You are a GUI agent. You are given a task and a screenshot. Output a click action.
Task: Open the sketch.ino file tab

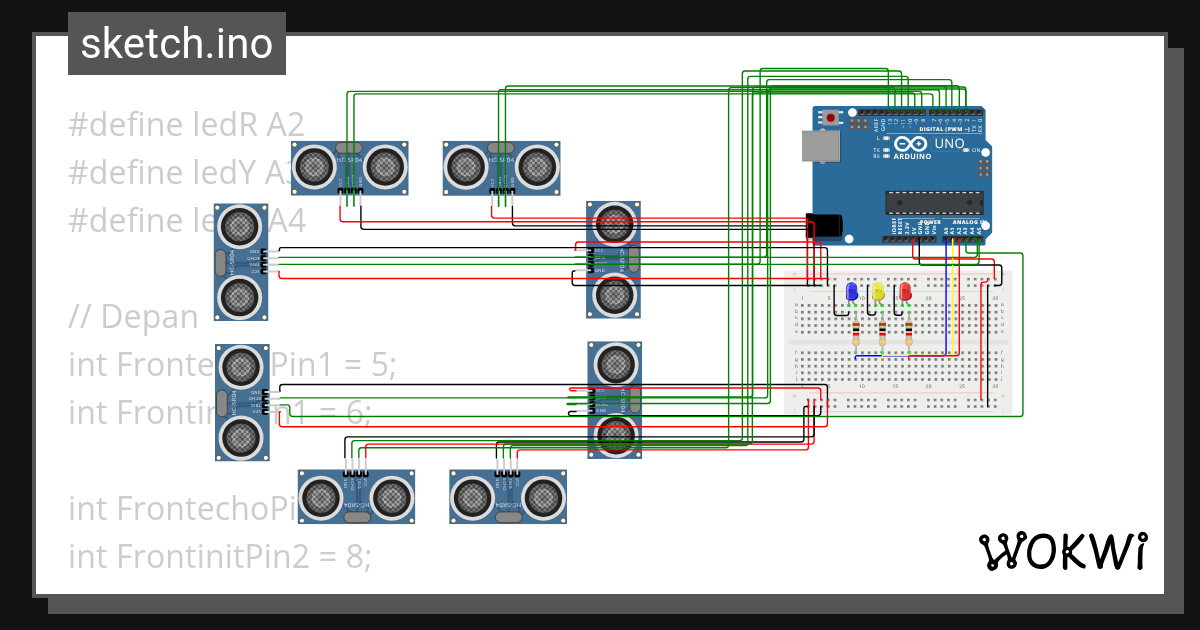coord(177,44)
